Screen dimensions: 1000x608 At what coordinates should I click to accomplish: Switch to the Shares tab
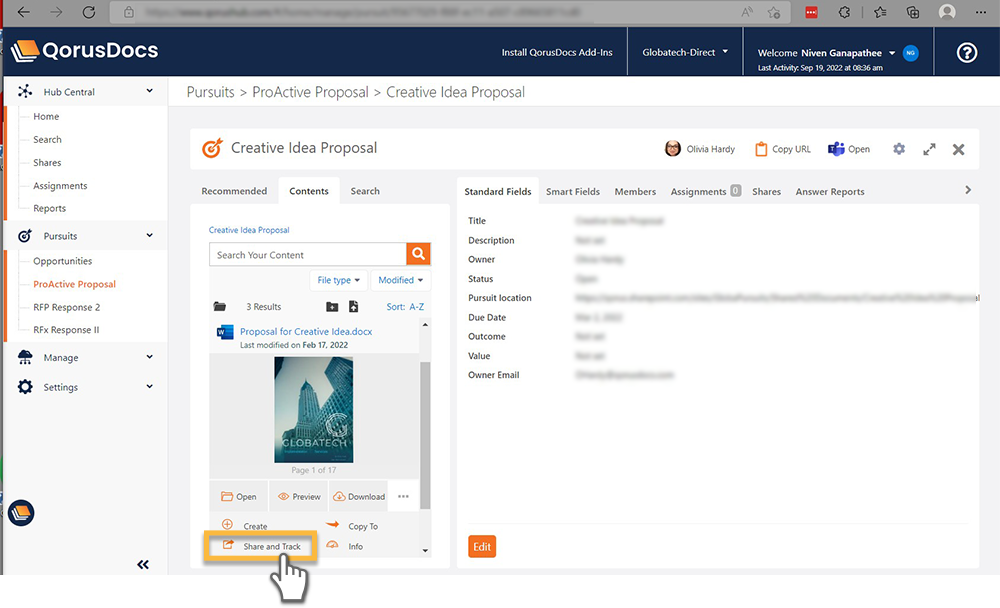click(x=766, y=191)
